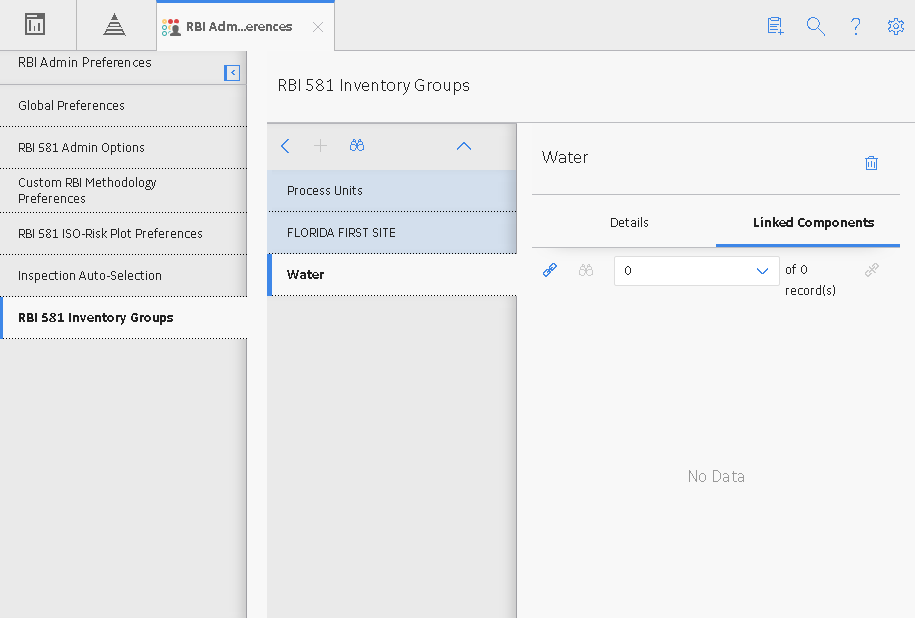Close the RBI Admin Preferences tab
Image resolution: width=915 pixels, height=618 pixels.
pos(318,27)
